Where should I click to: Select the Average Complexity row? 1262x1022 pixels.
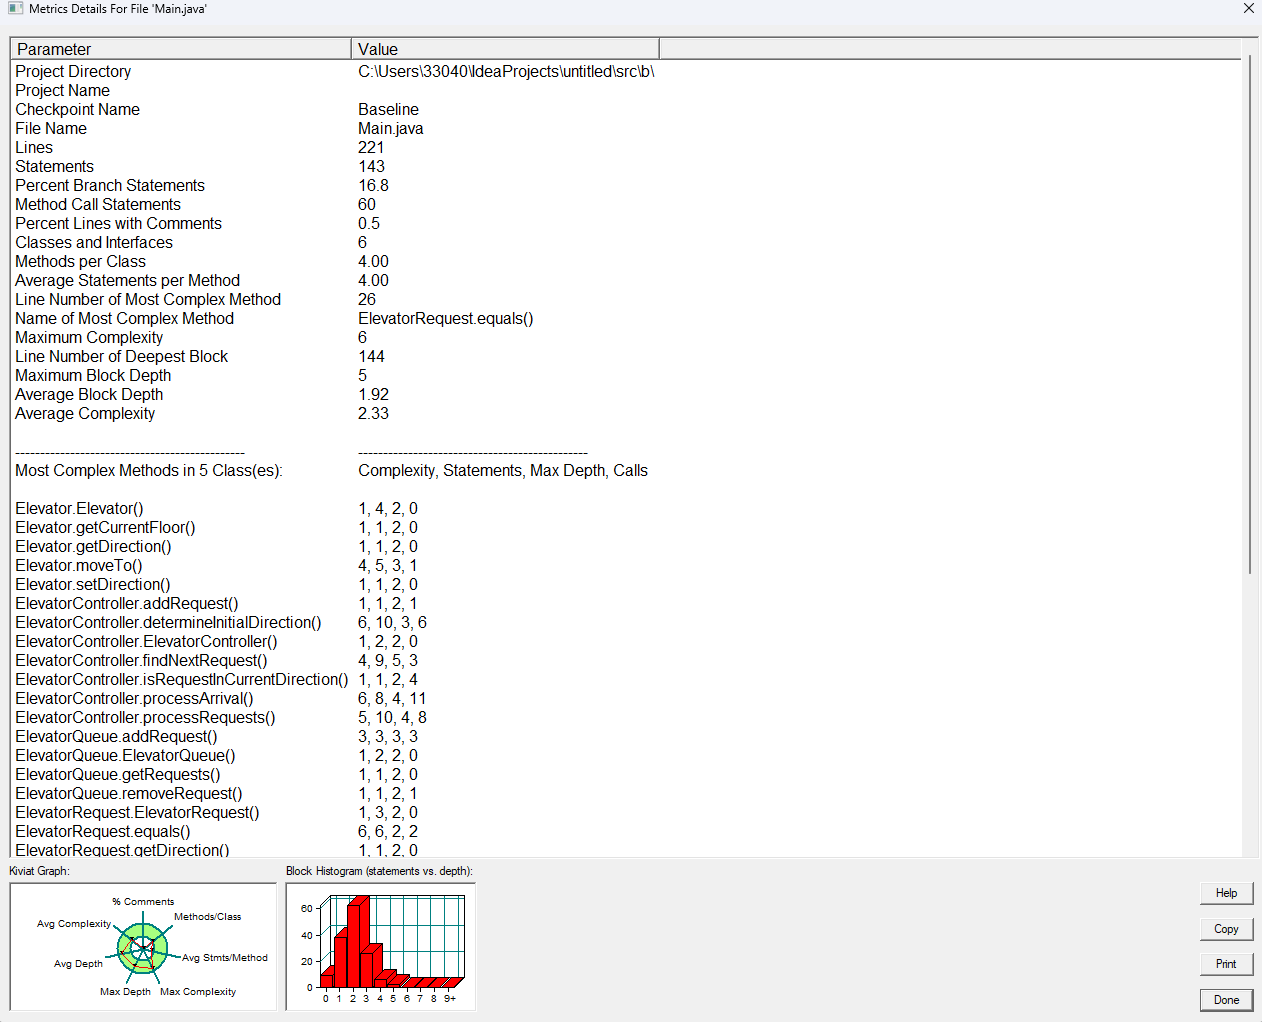pos(335,414)
